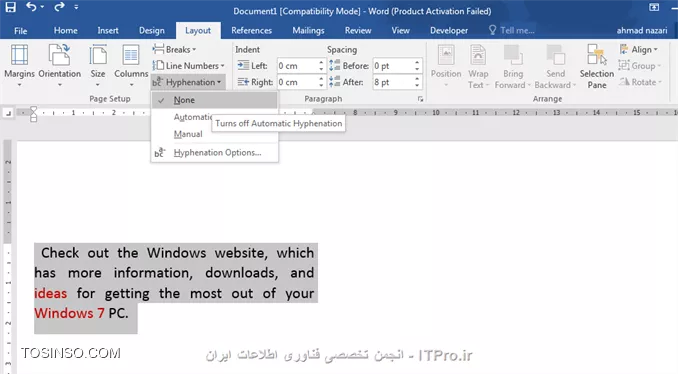Switch to the Review tab
The image size is (678, 374).
[358, 31]
